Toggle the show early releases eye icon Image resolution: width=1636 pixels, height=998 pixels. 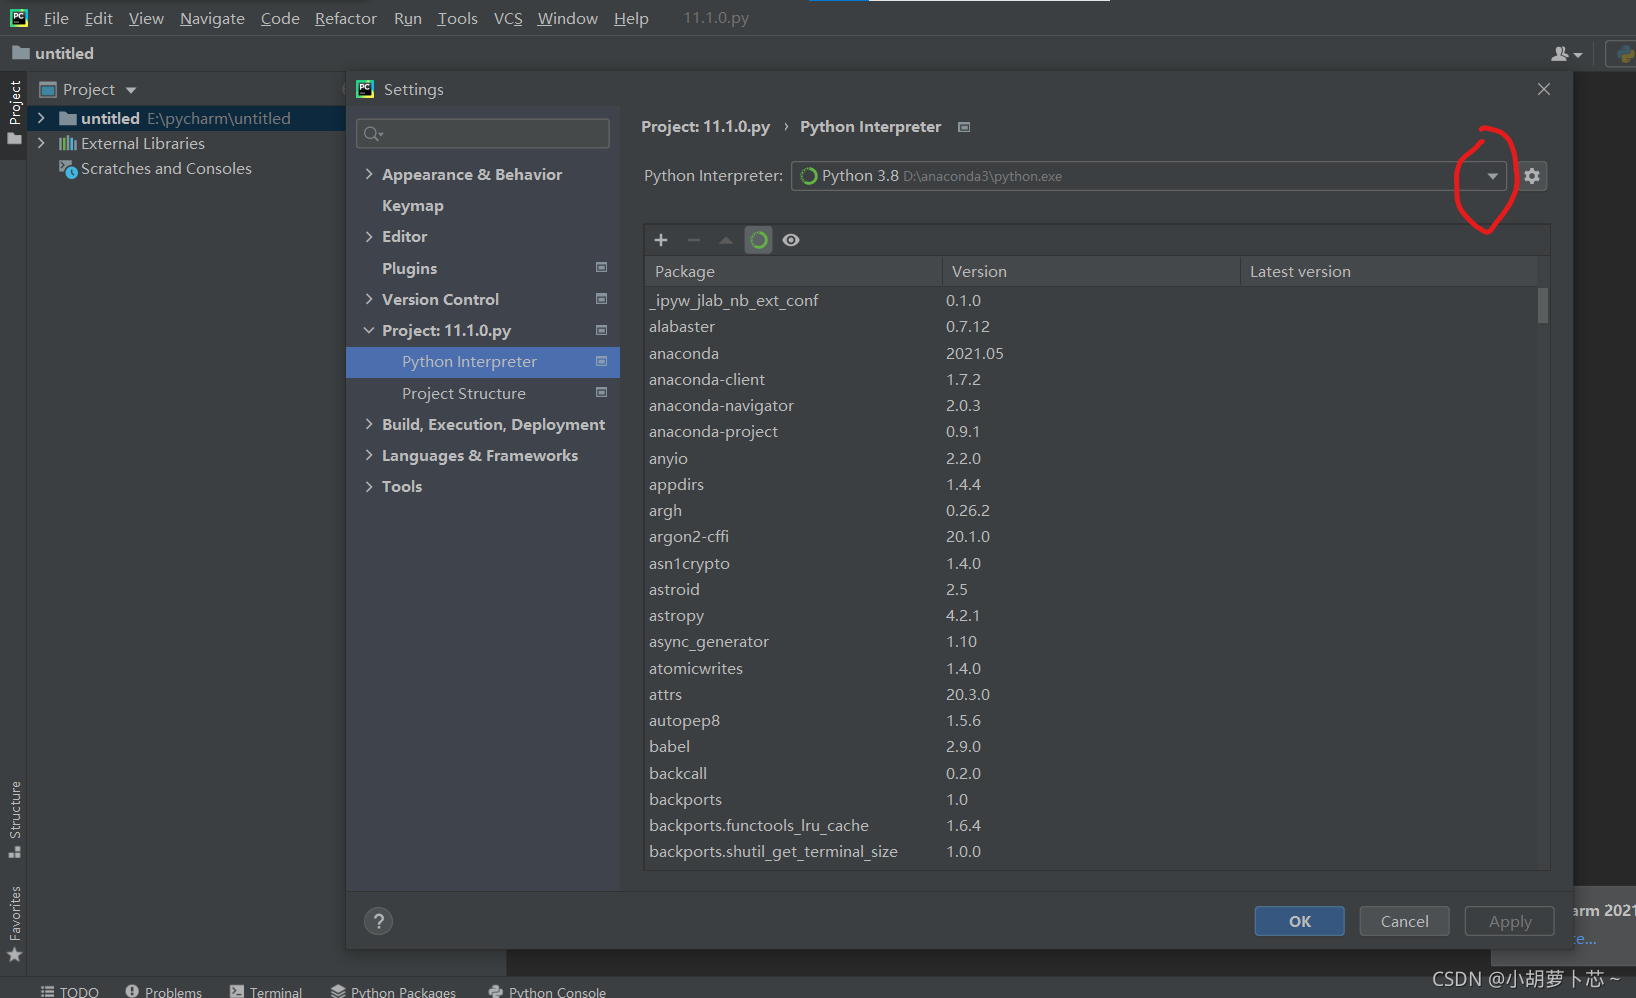[791, 240]
